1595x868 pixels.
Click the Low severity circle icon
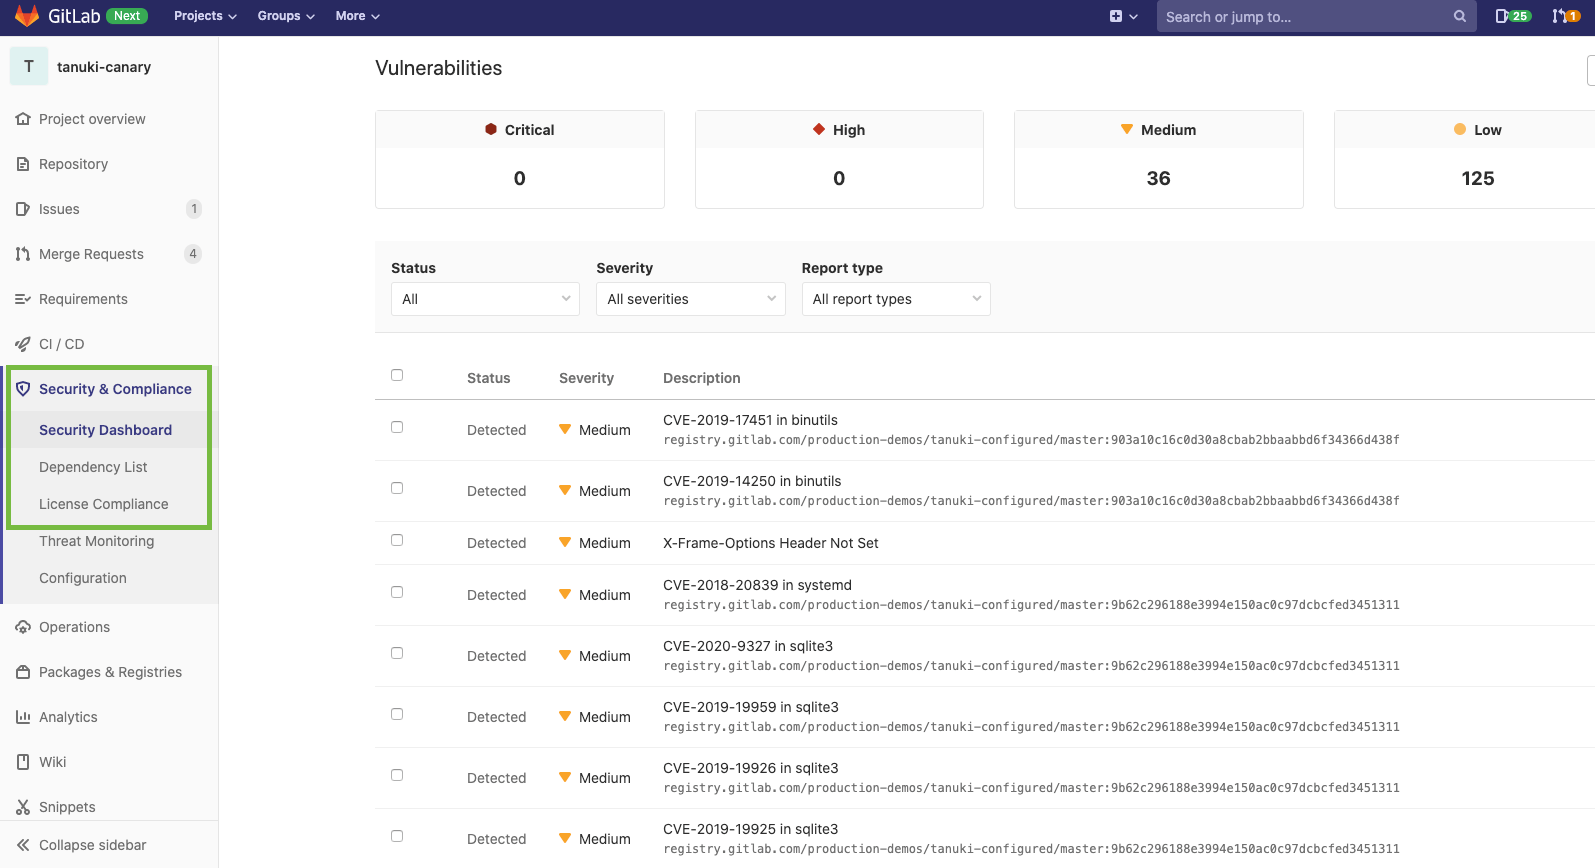coord(1460,129)
